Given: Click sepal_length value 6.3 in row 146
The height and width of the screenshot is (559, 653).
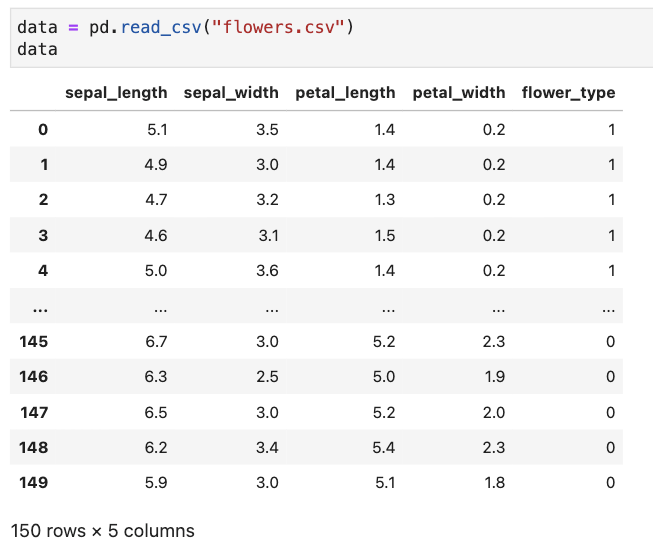Looking at the screenshot, I should pyautogui.click(x=156, y=377).
